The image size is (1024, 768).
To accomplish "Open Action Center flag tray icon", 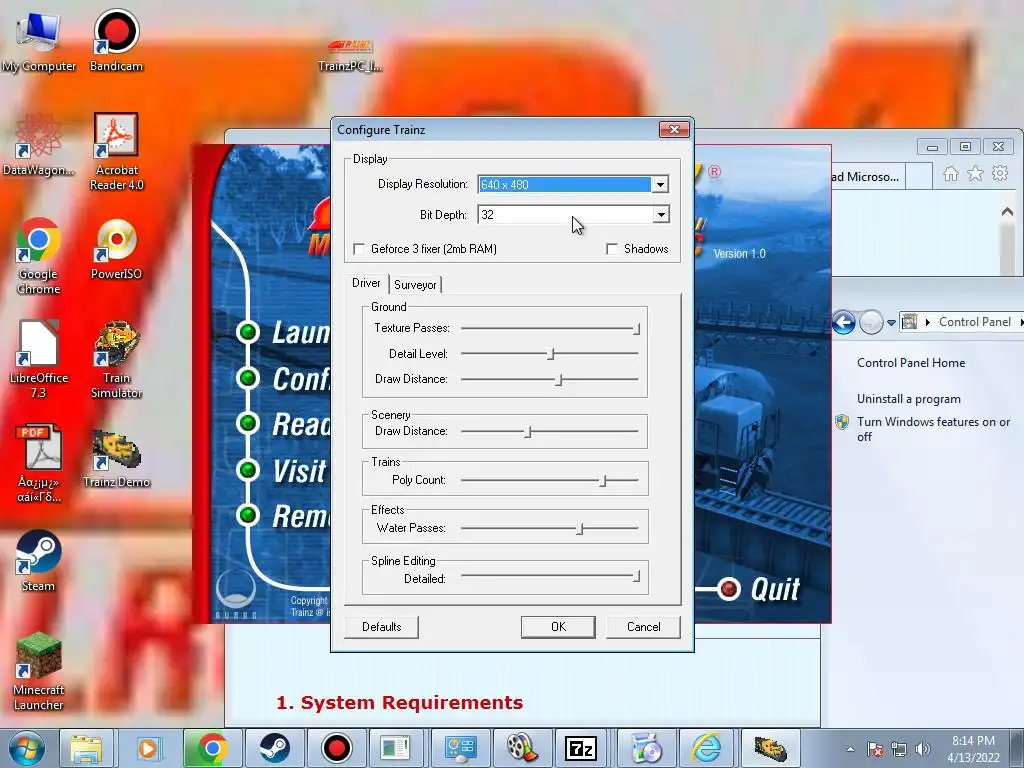I will point(875,749).
